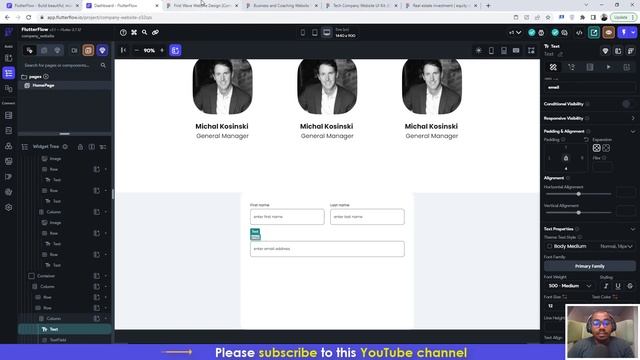Click the keyboard display icon on canvas toolbar
The image size is (640, 360).
click(x=516, y=51)
